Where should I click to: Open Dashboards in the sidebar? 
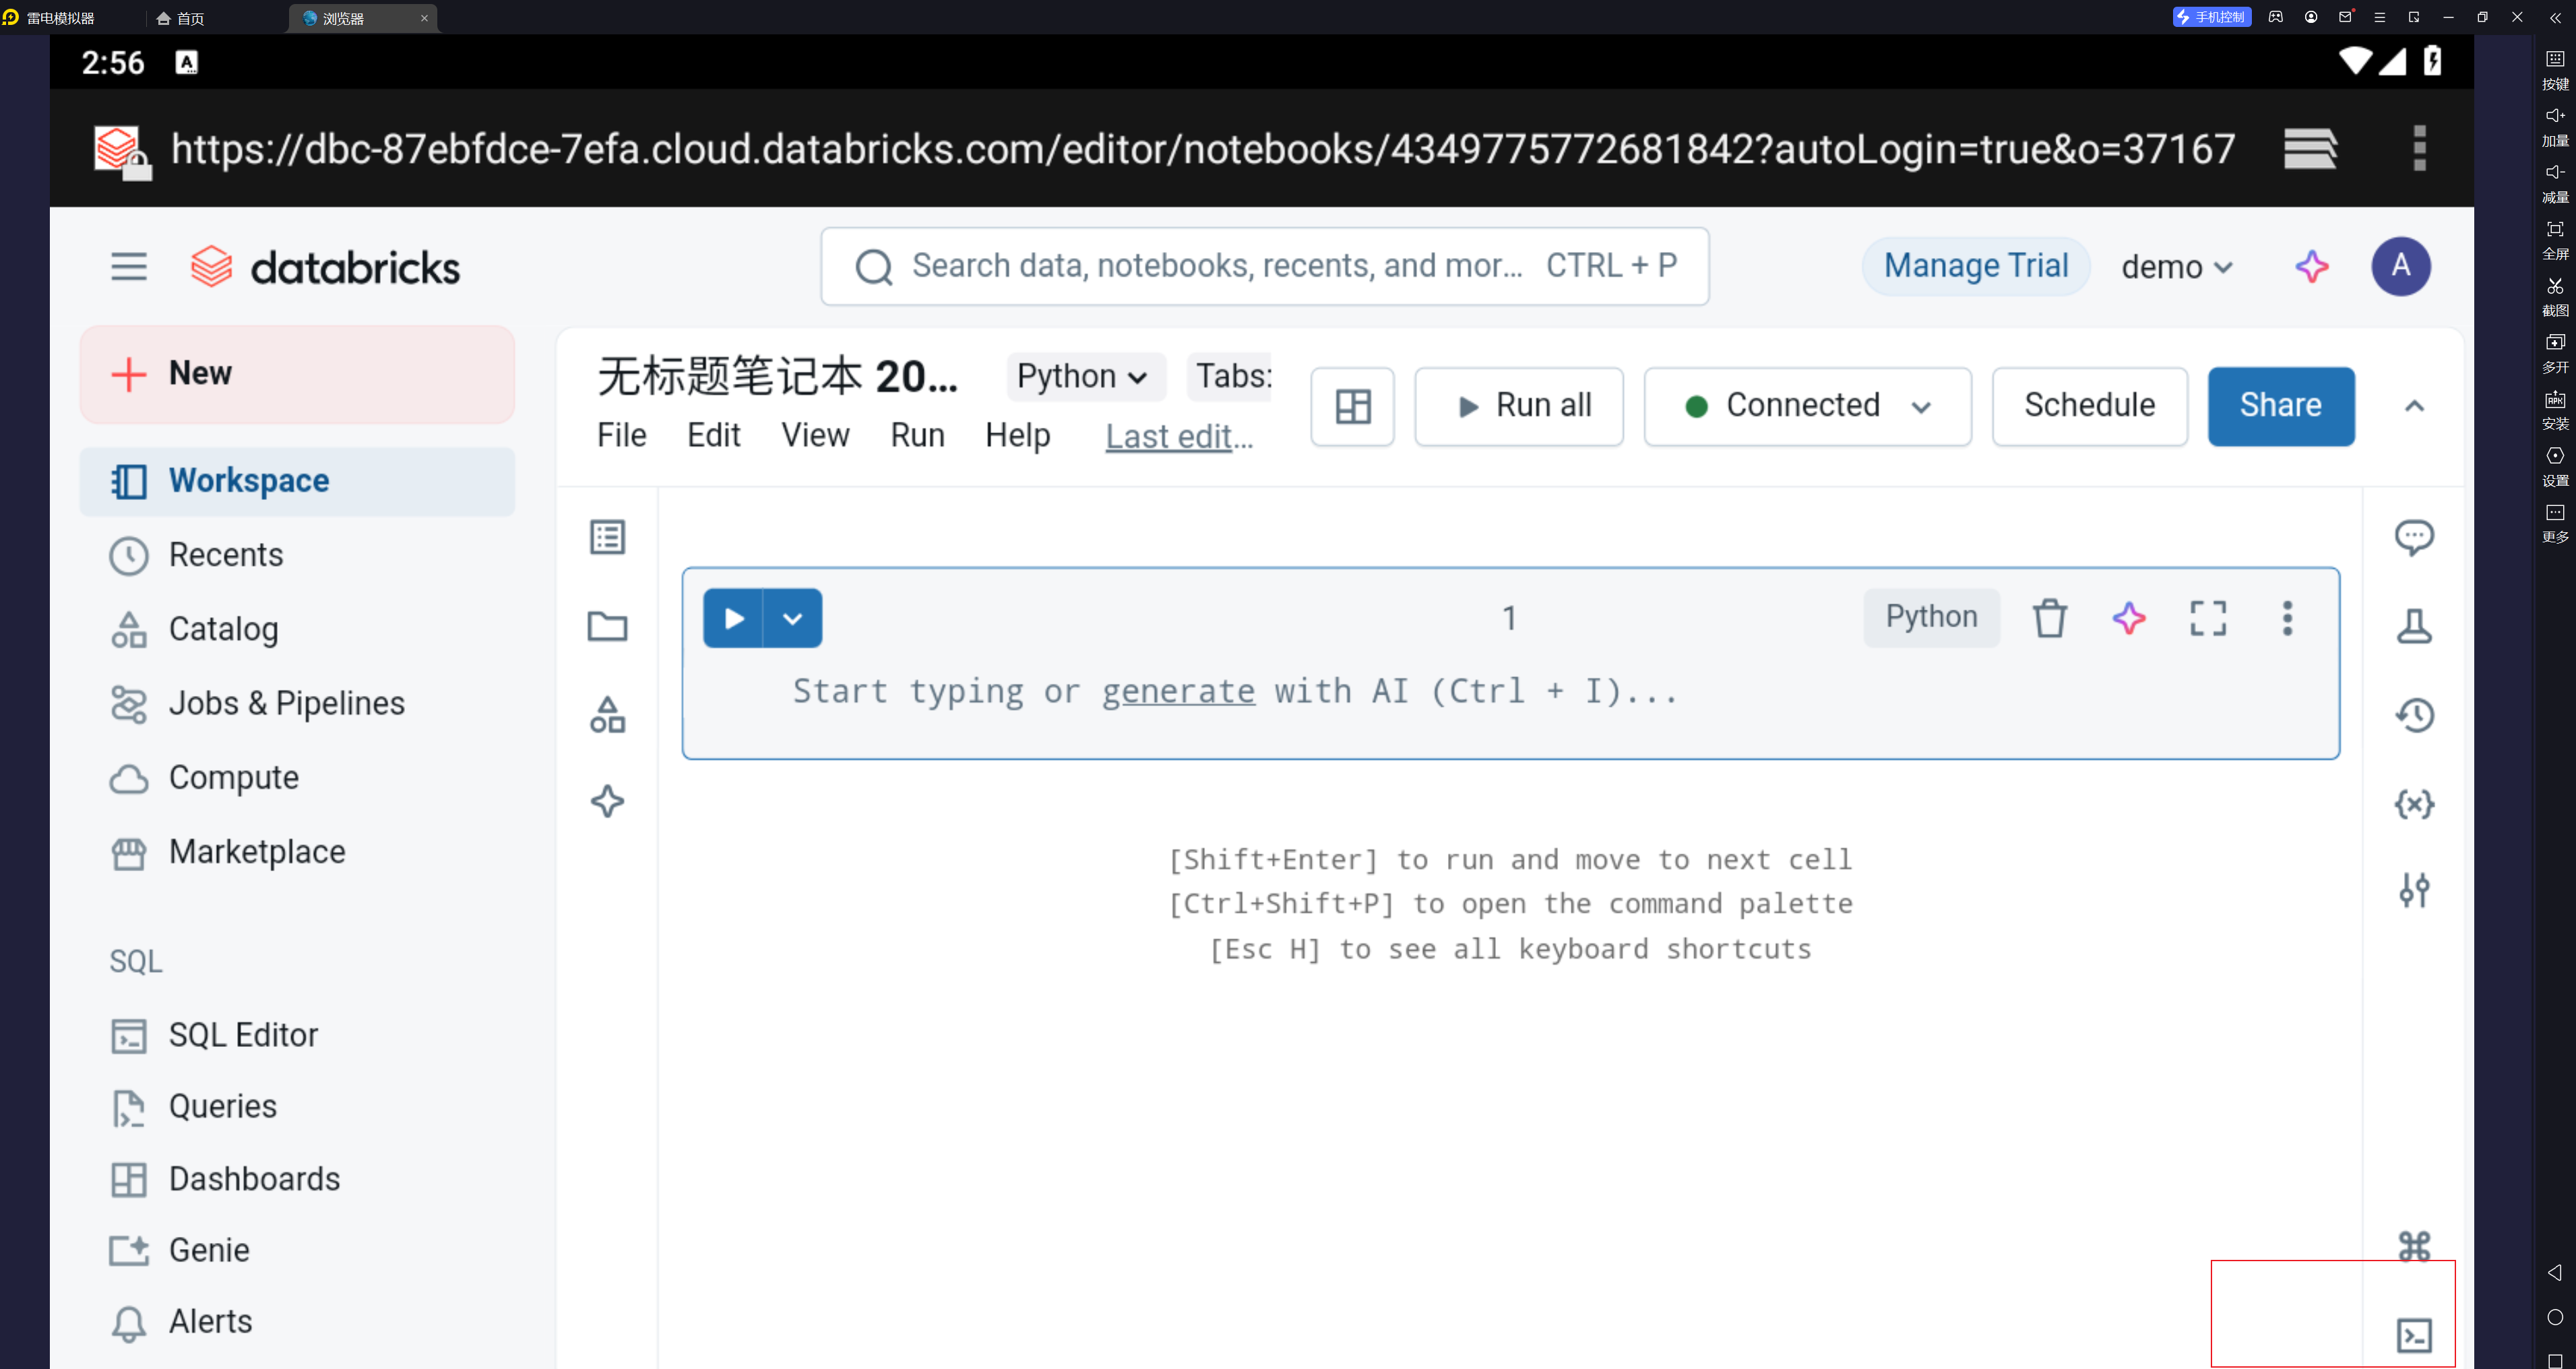click(x=297, y=1179)
